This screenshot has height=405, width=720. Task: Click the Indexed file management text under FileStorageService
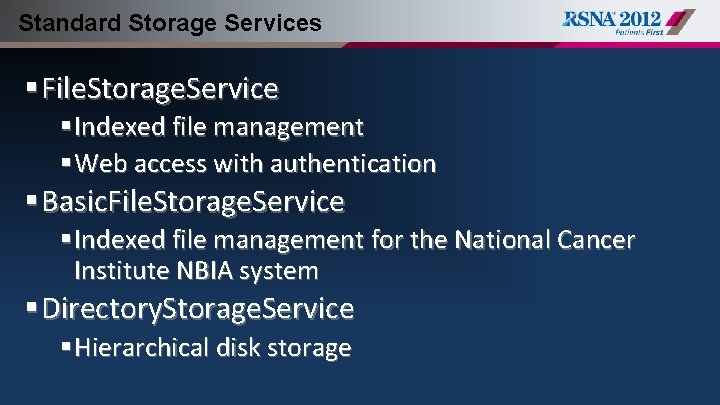click(x=219, y=127)
